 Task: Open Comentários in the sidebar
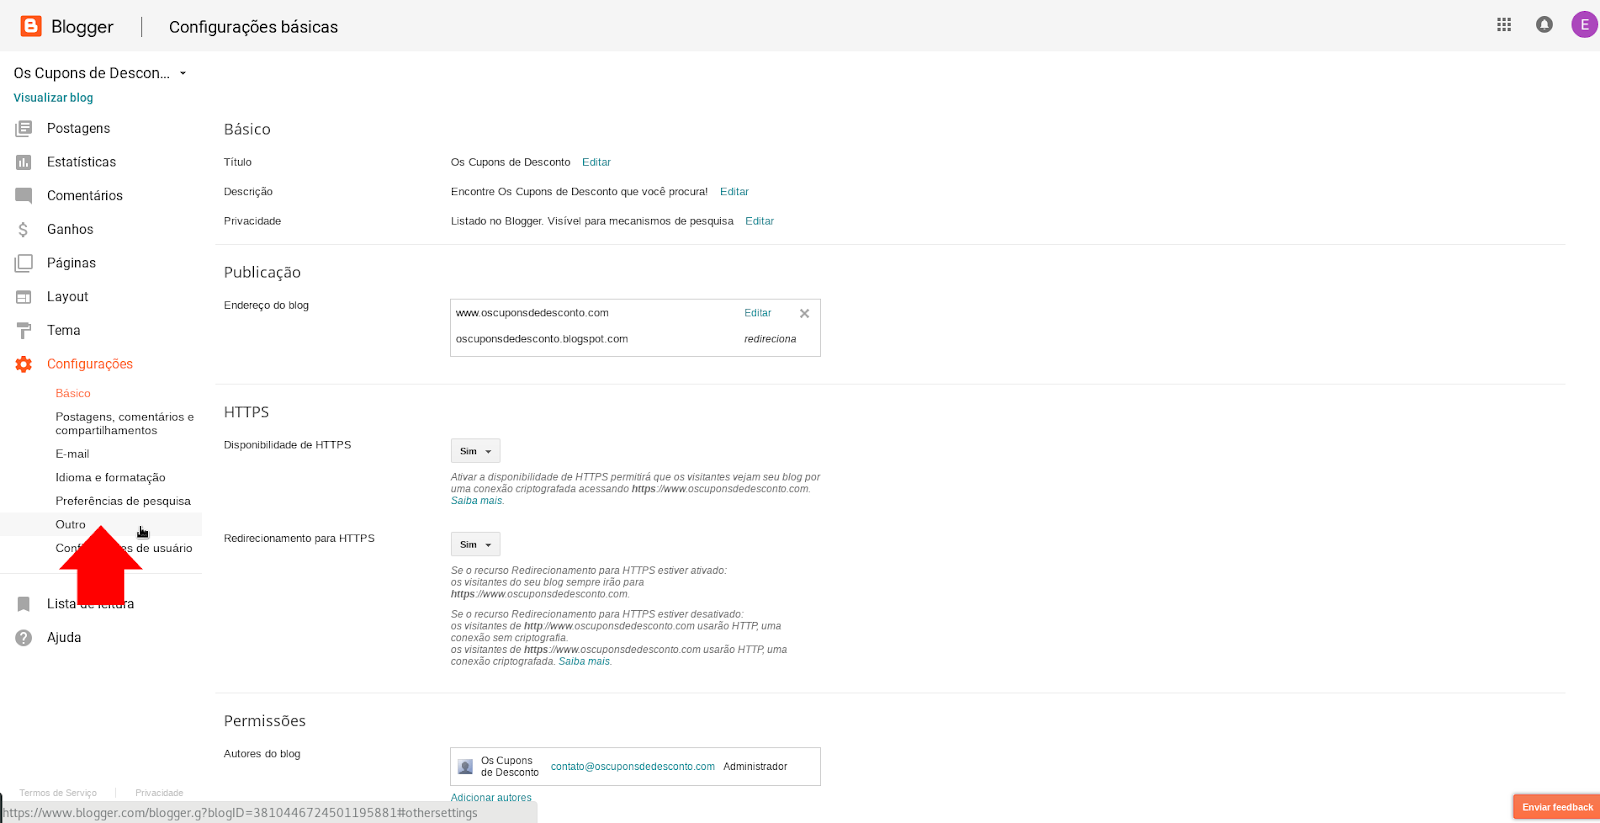click(85, 196)
